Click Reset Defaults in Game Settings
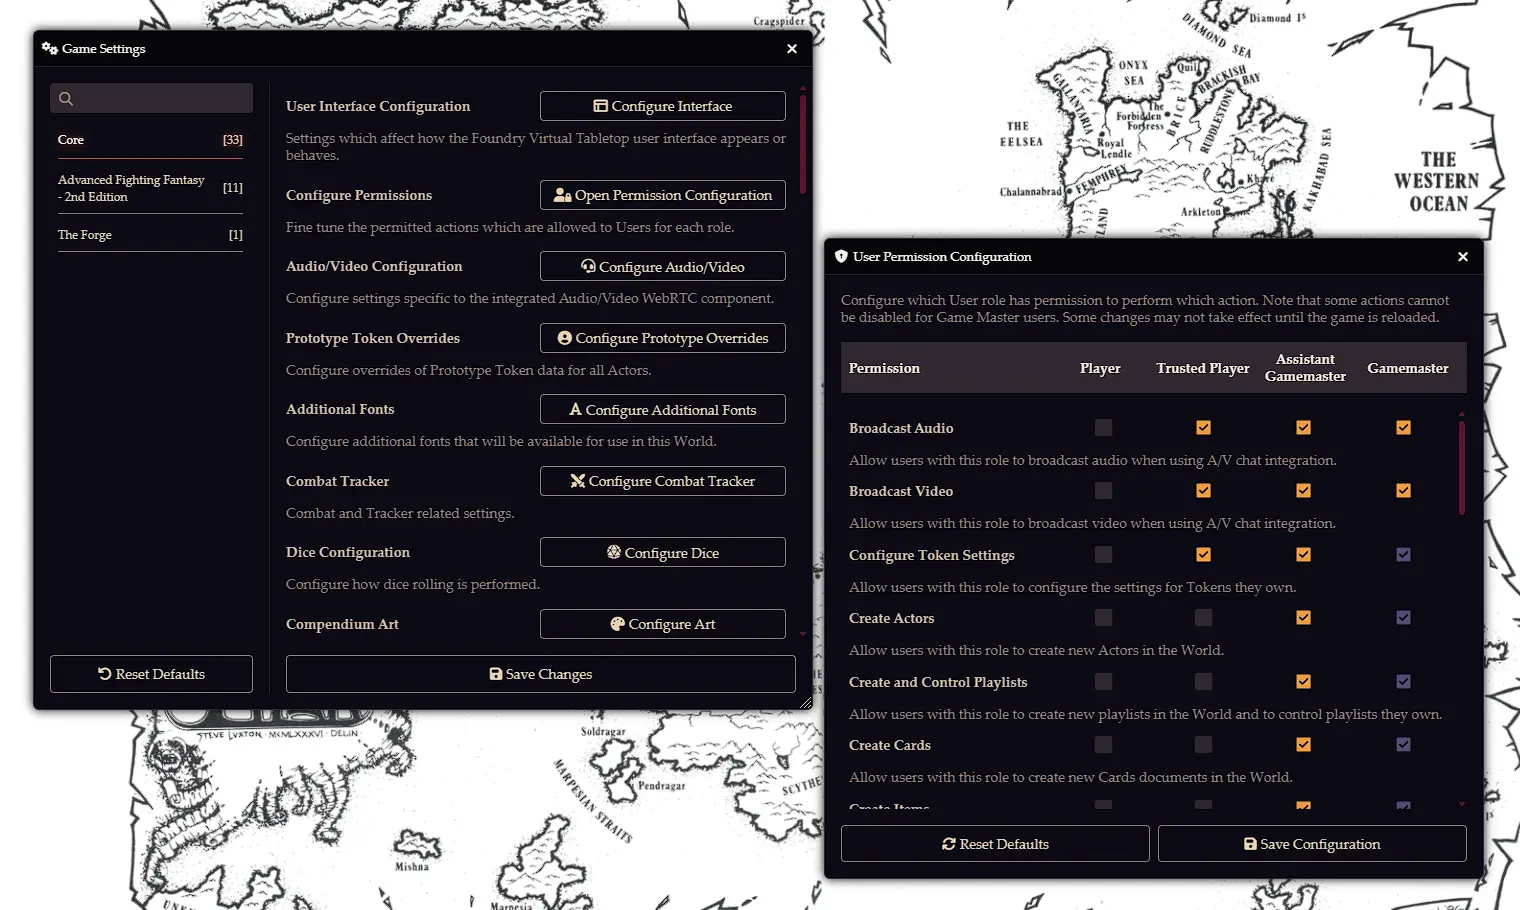 tap(151, 674)
